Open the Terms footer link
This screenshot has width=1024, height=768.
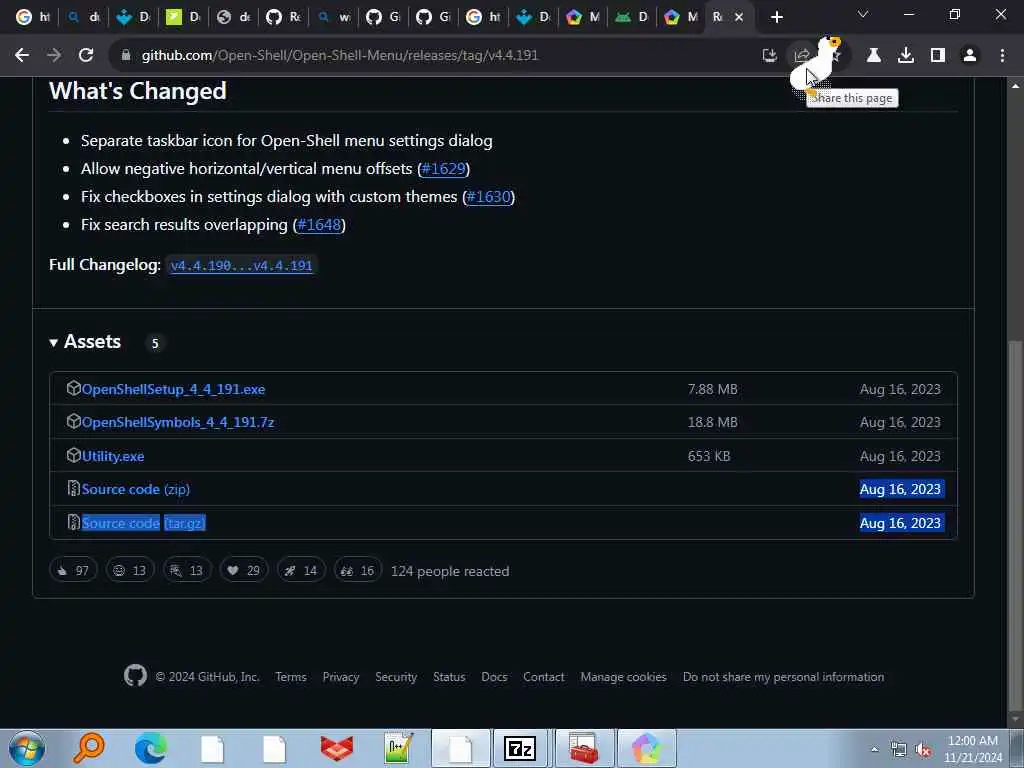tap(291, 677)
